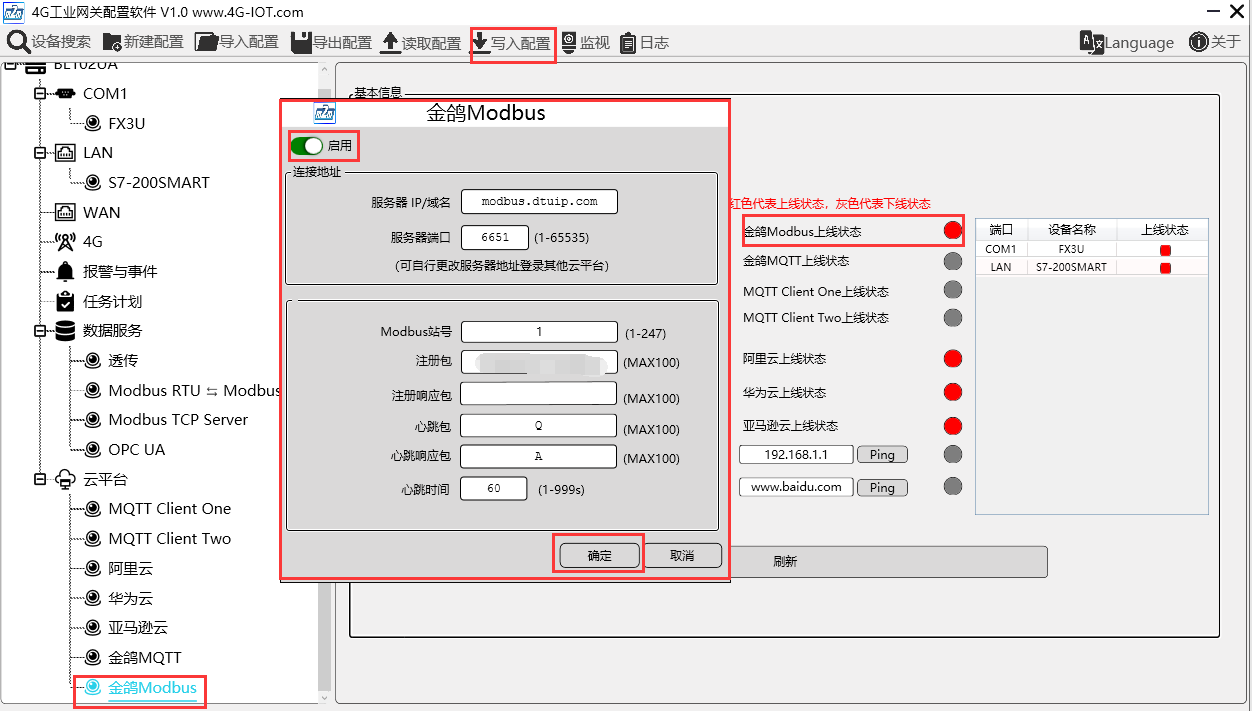Click the 导入配置 folder icon

click(207, 42)
